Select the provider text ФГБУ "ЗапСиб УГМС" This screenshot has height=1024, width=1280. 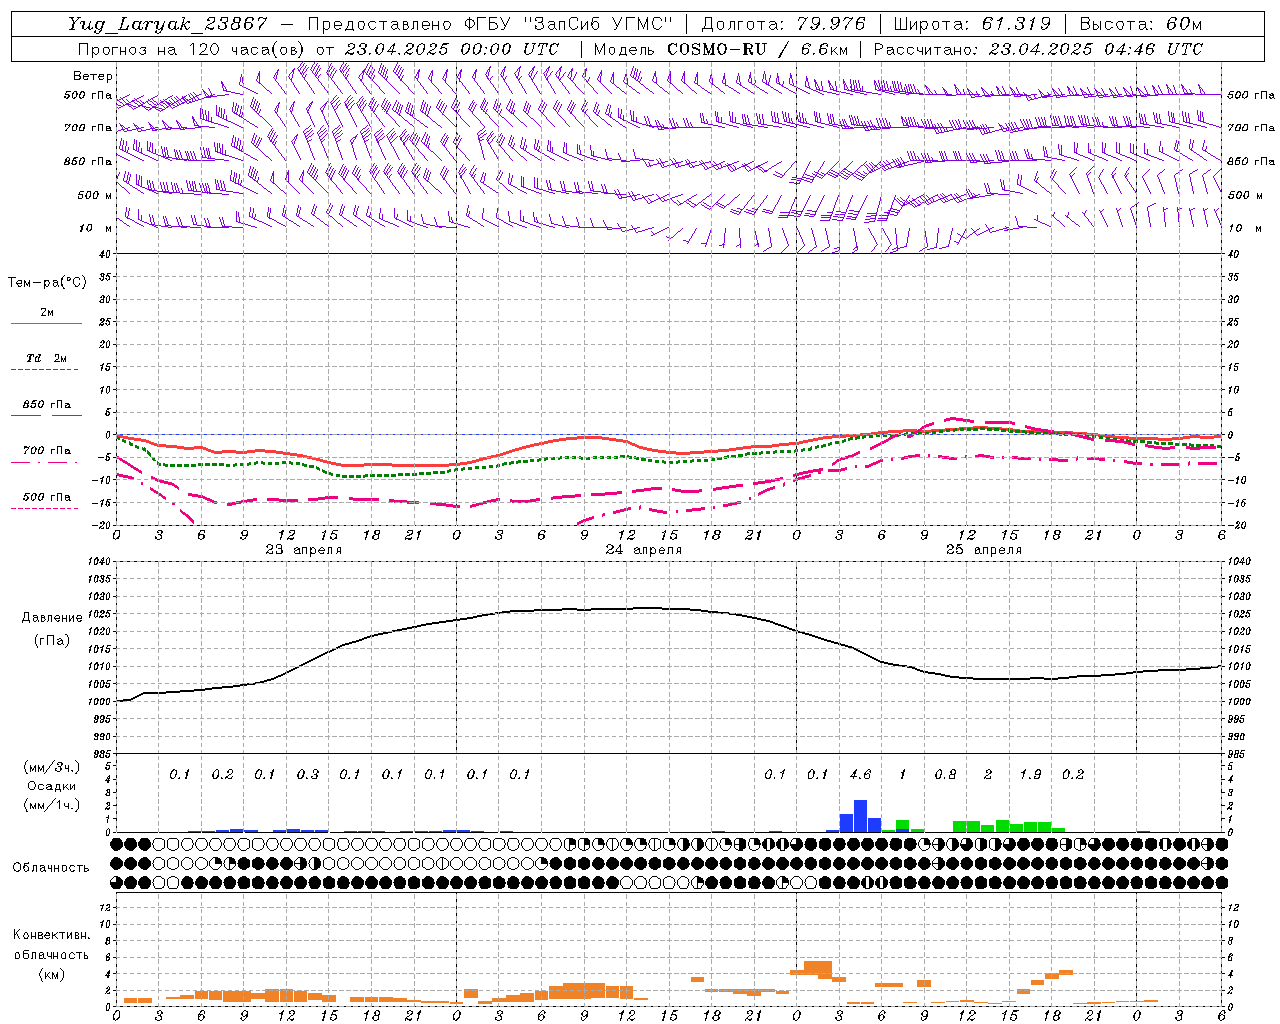[568, 24]
